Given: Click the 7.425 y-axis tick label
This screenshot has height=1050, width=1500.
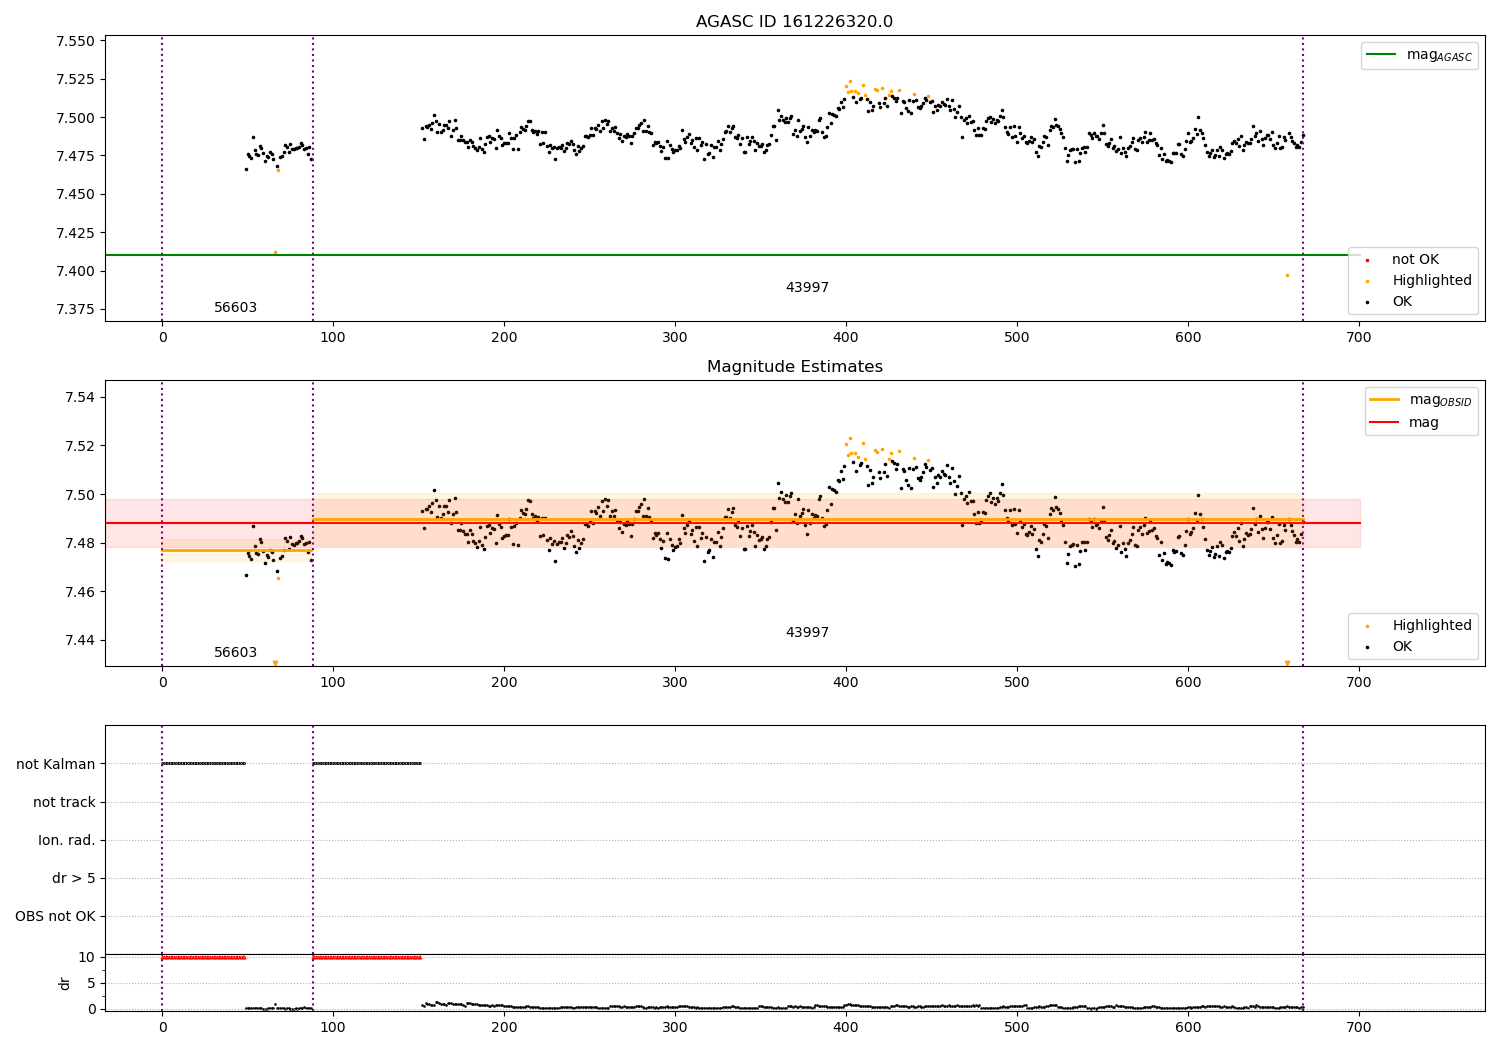Looking at the screenshot, I should (75, 233).
